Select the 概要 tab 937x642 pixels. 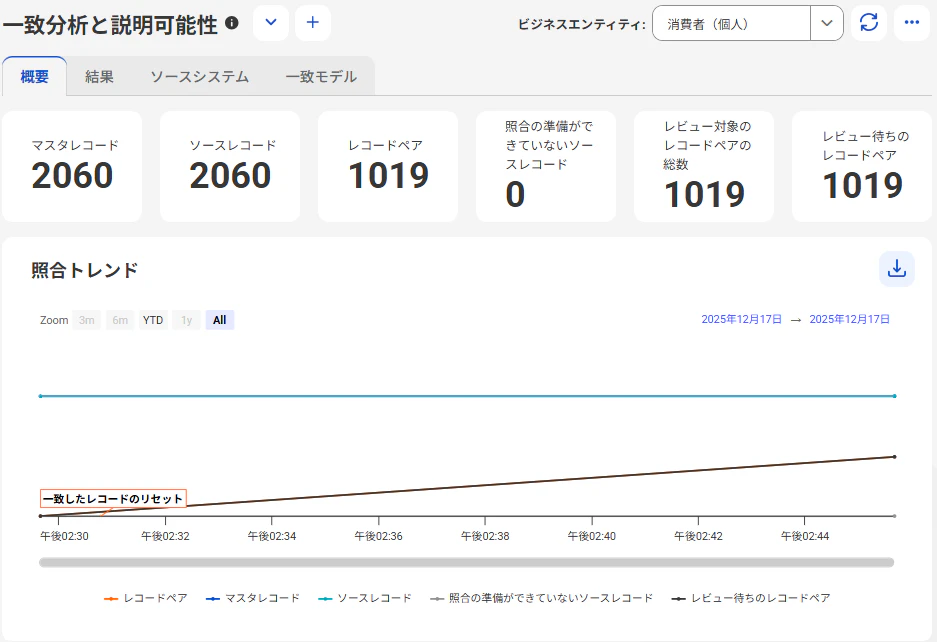point(34,77)
